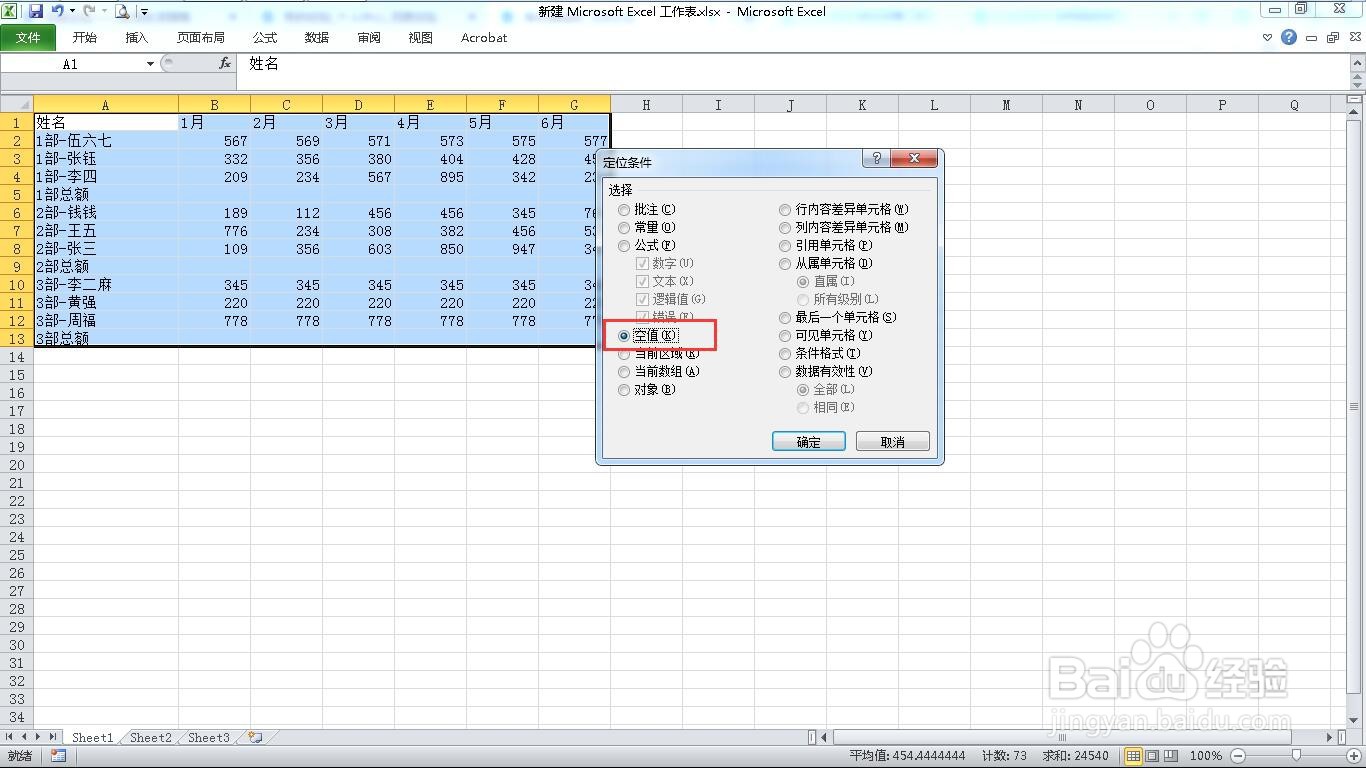Select the 批注 radio option
1366x768 pixels.
(x=647, y=210)
